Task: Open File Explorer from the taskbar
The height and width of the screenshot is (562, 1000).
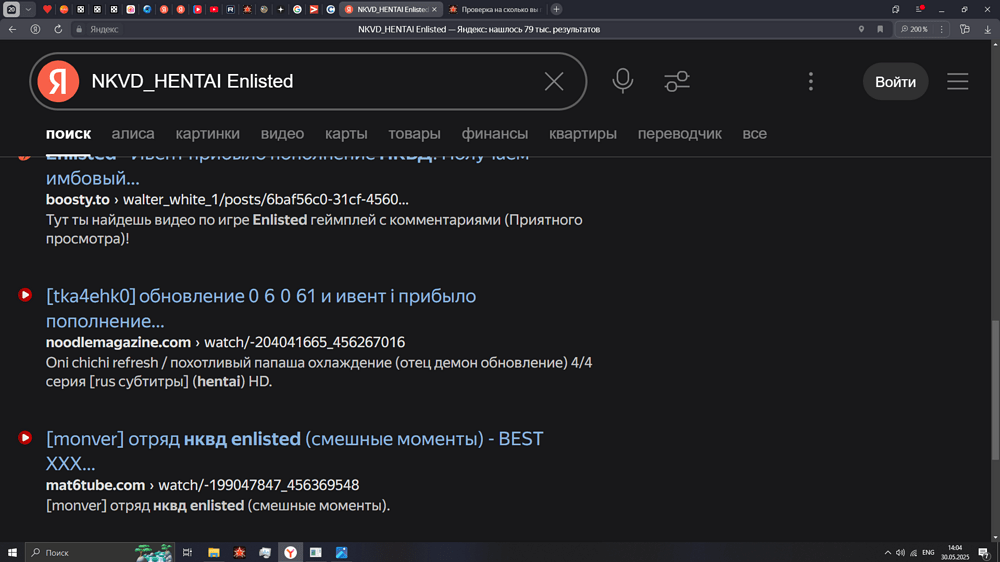Action: tap(214, 552)
